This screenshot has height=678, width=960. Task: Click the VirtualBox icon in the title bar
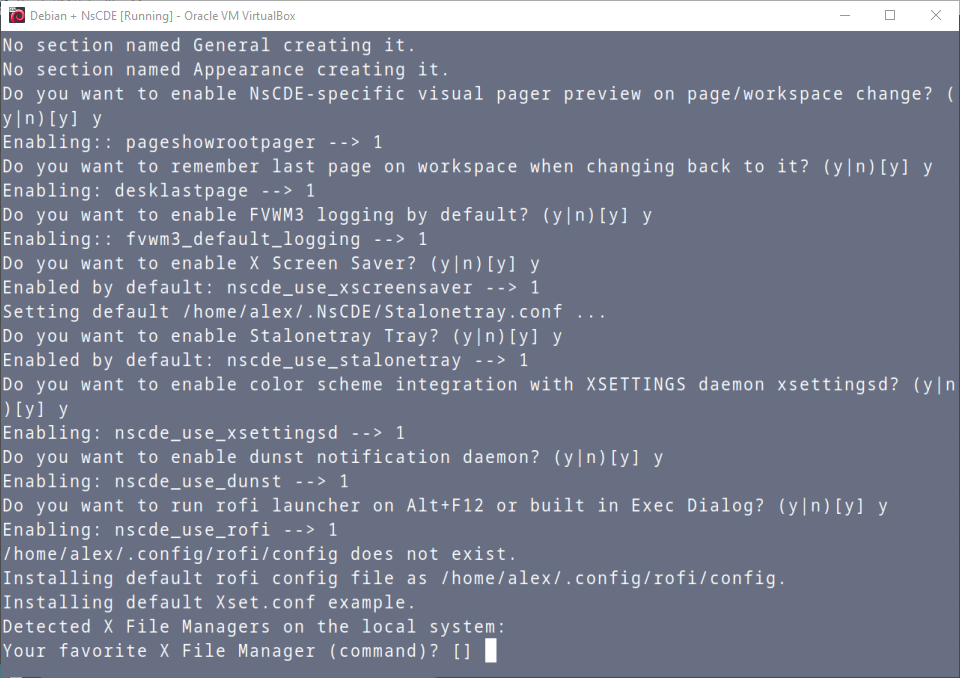[16, 15]
